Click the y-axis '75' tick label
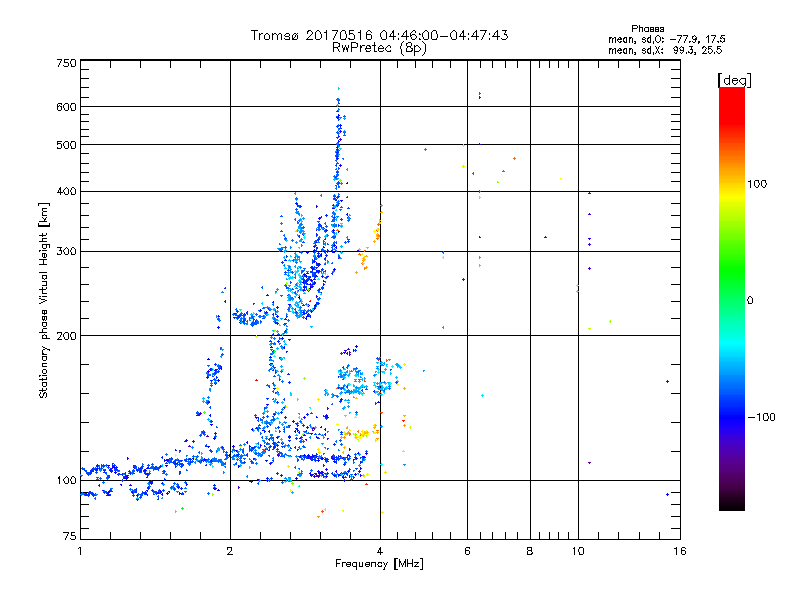The width and height of the screenshot is (800, 600). [x=70, y=536]
